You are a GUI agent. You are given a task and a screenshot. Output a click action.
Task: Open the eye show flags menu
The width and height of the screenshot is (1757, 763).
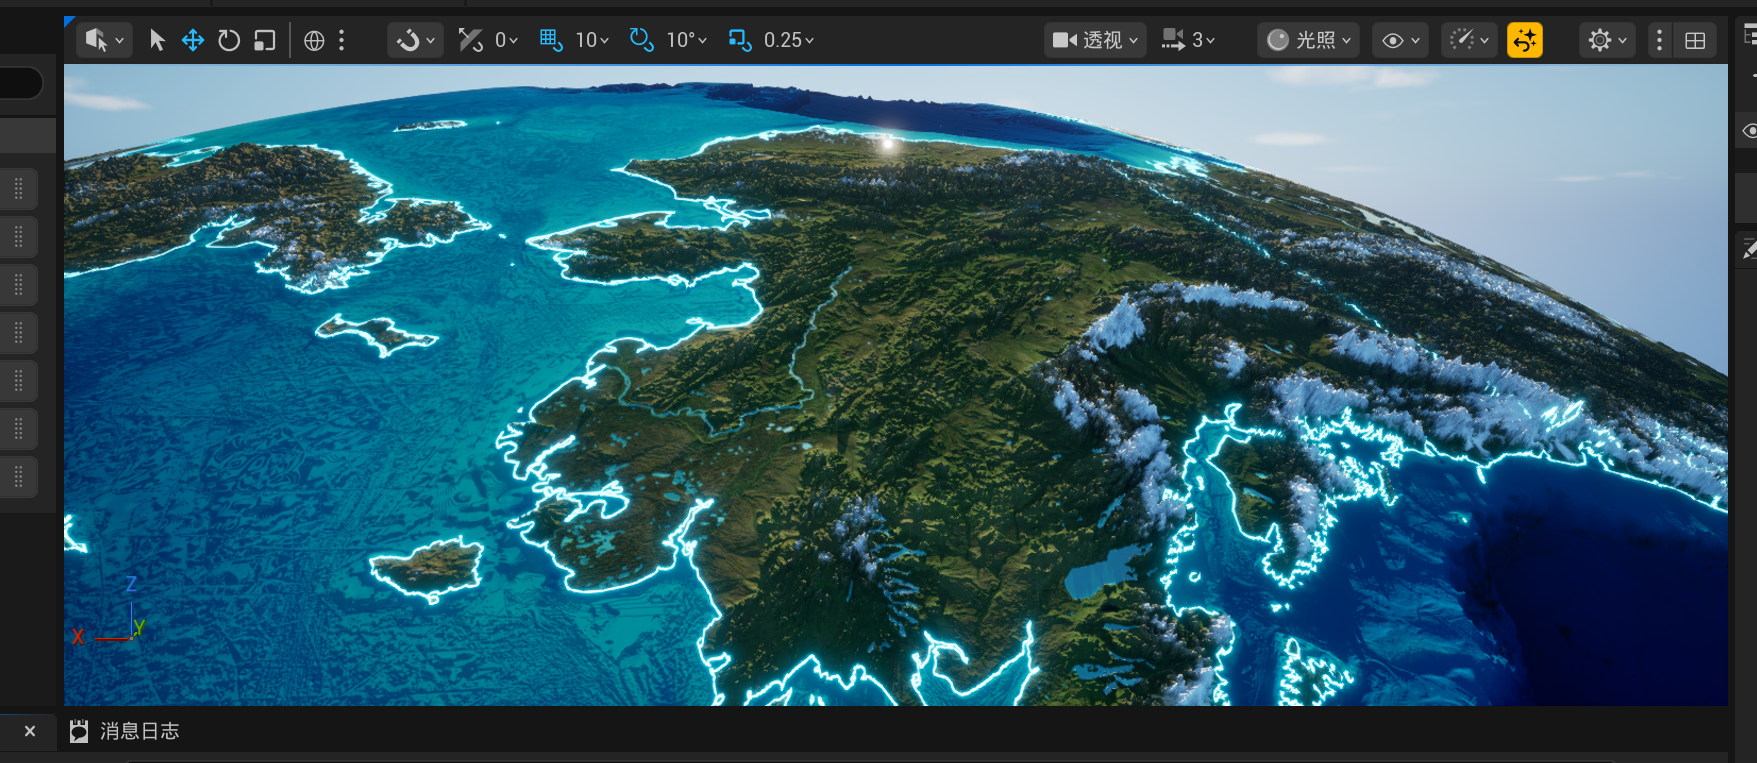coord(1399,40)
